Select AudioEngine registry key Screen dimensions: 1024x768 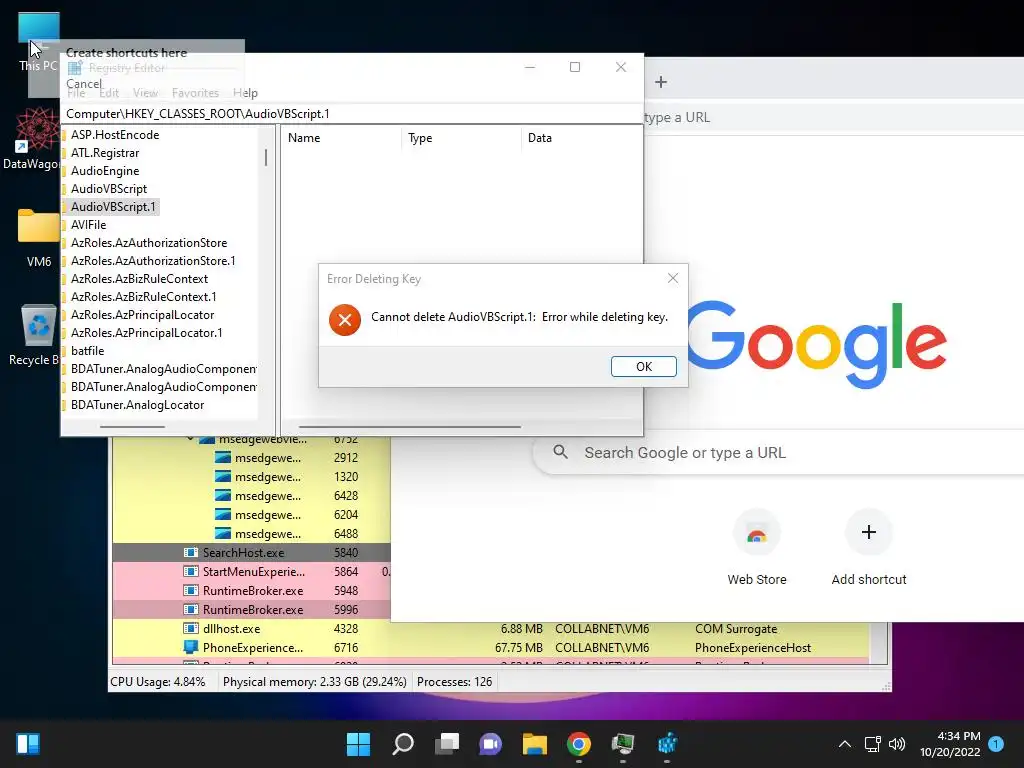click(x=105, y=170)
